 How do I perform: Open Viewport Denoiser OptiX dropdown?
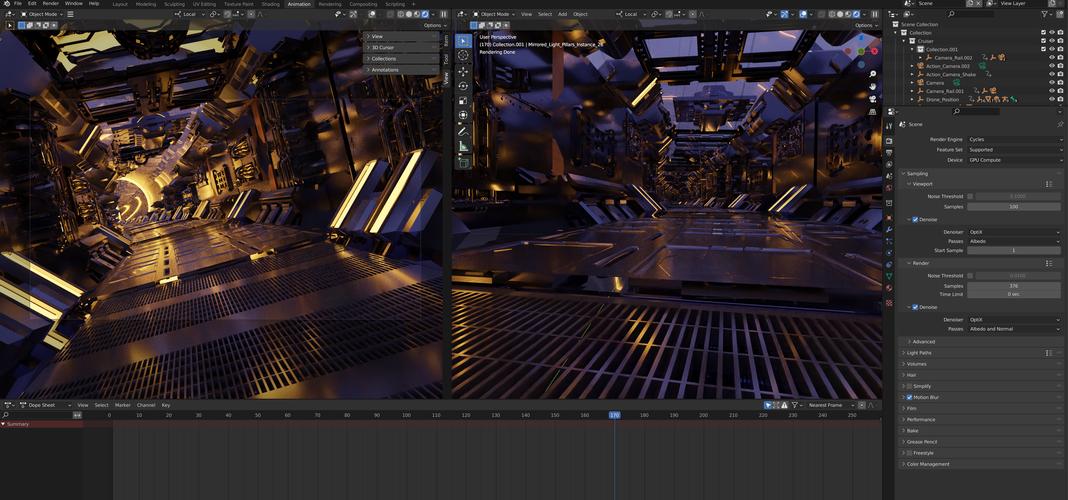pyautogui.click(x=1014, y=232)
